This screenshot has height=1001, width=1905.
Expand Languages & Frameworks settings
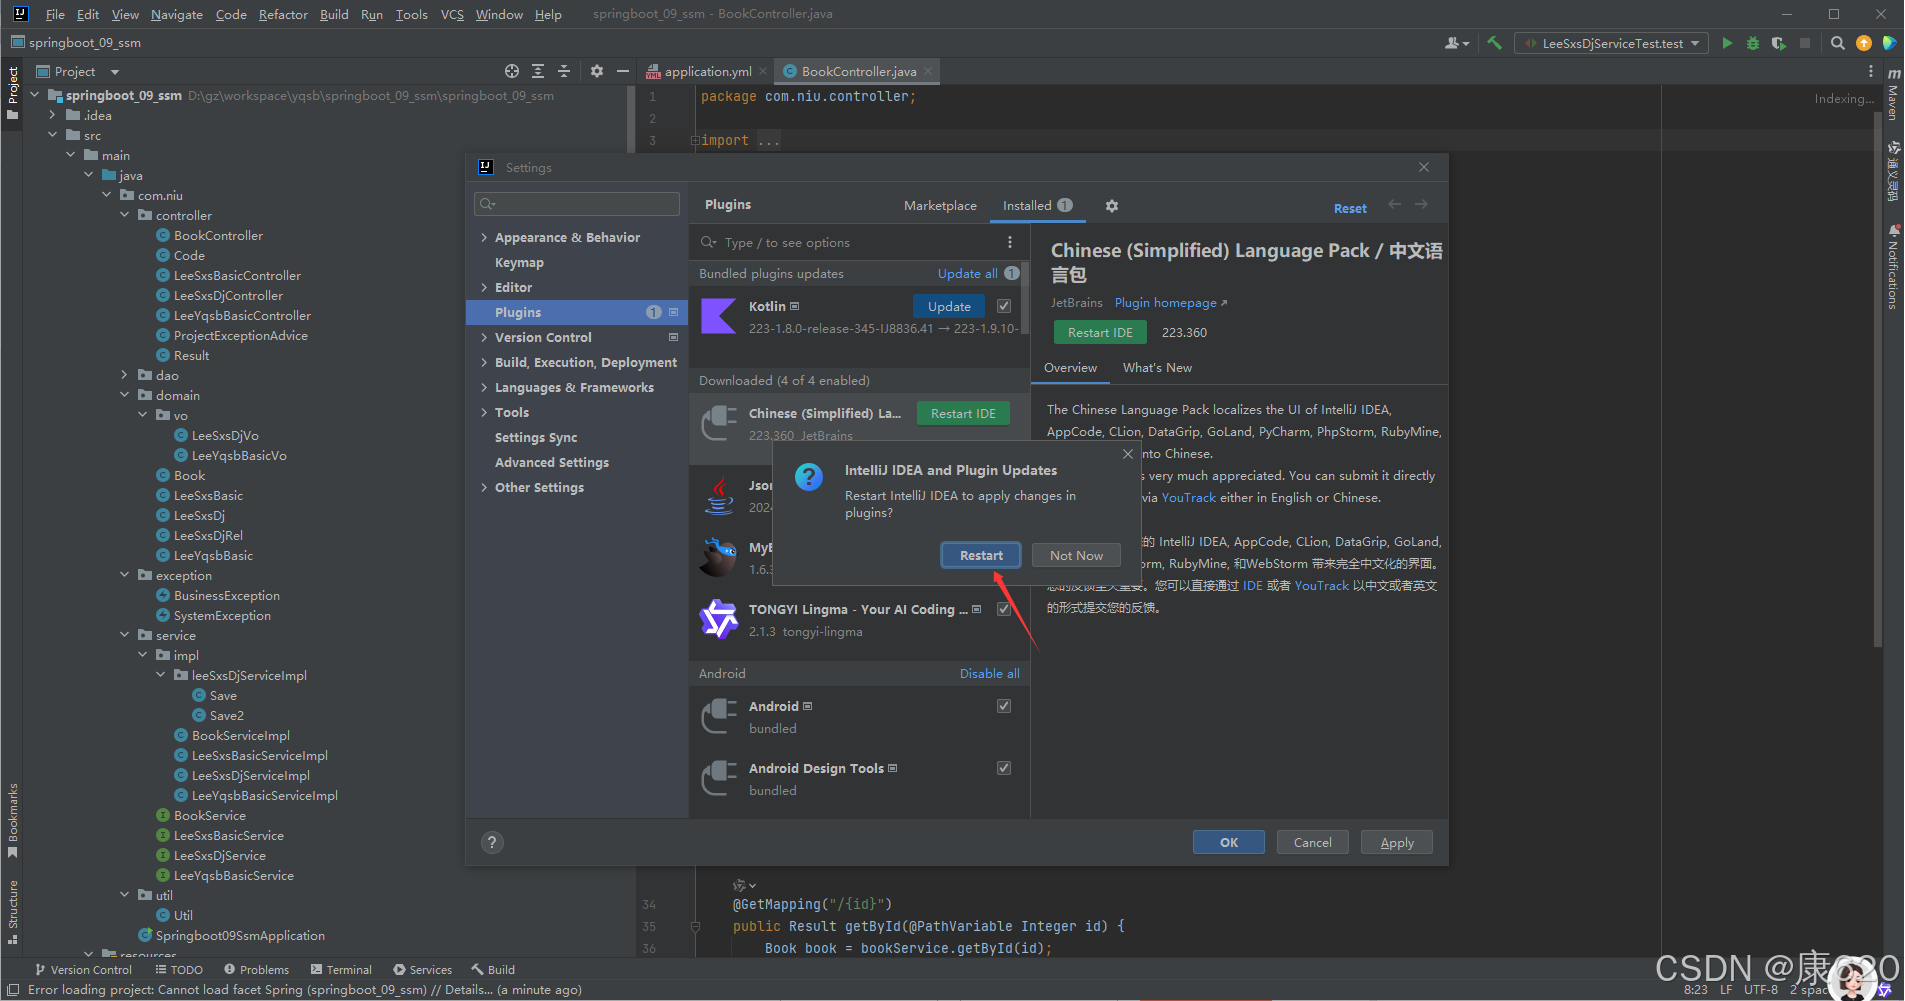[x=484, y=387]
